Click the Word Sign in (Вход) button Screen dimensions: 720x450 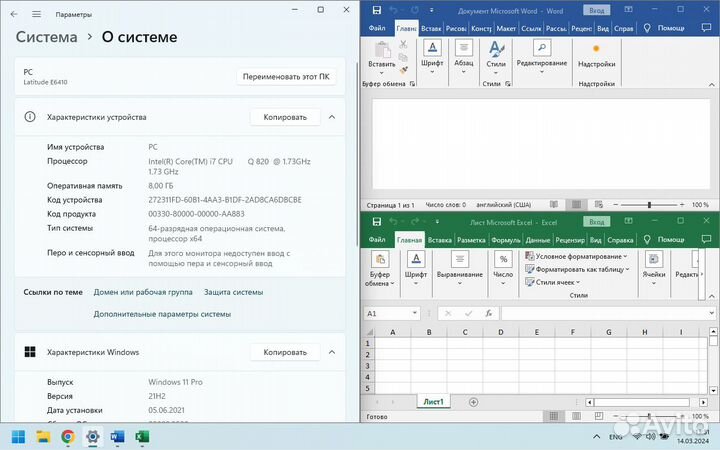(x=596, y=10)
